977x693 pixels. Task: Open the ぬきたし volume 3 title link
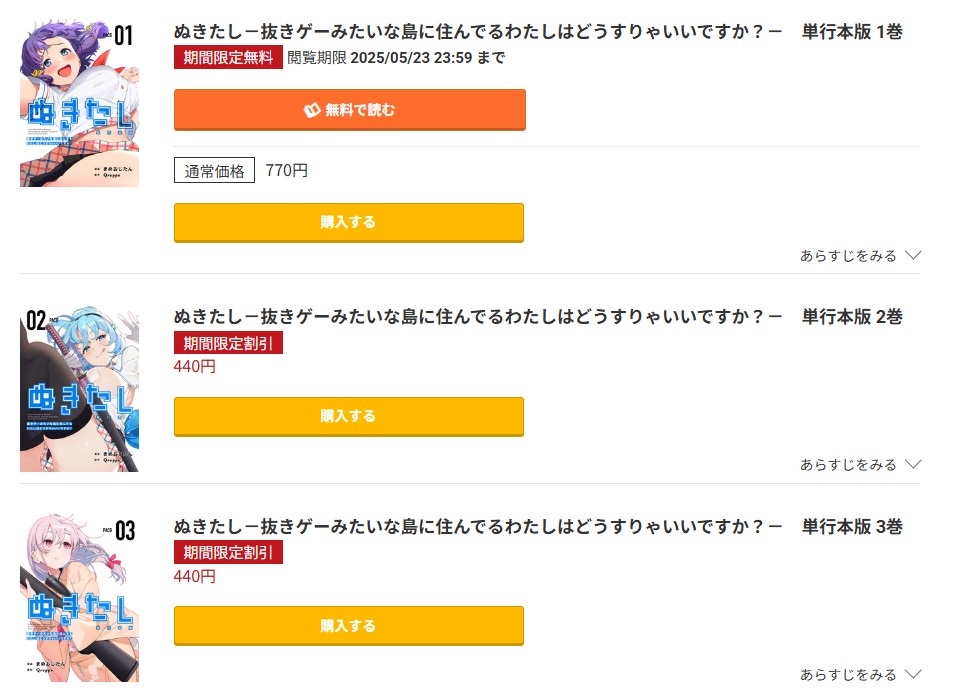point(470,527)
